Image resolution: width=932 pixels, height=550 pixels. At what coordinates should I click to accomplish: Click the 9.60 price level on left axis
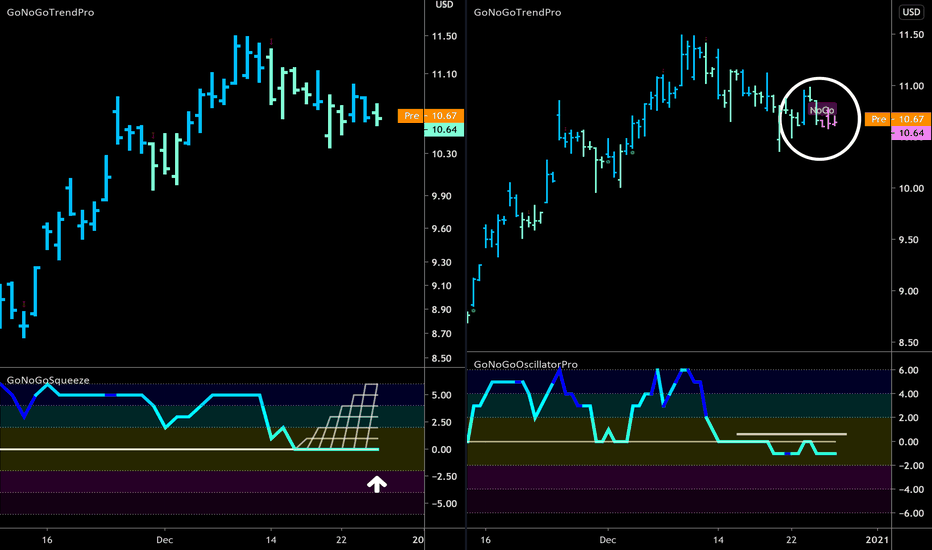(x=444, y=229)
